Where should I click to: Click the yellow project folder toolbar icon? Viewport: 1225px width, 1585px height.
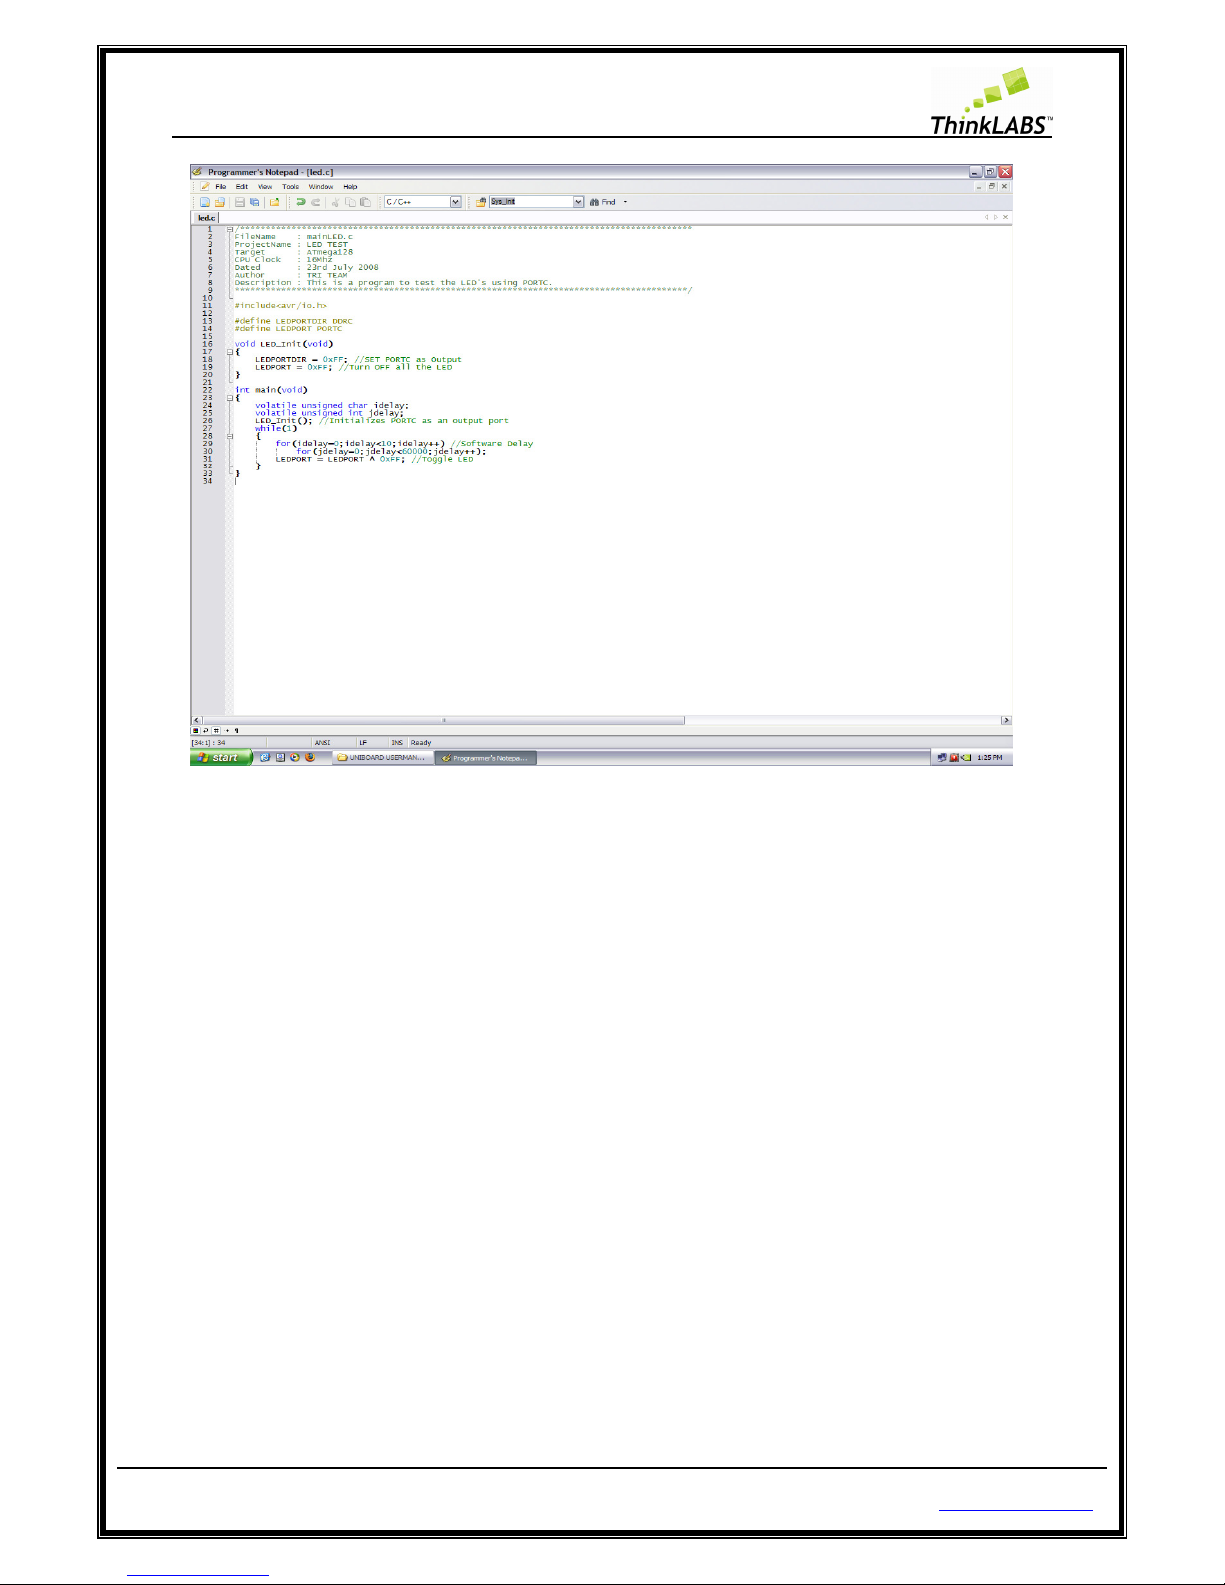274,202
